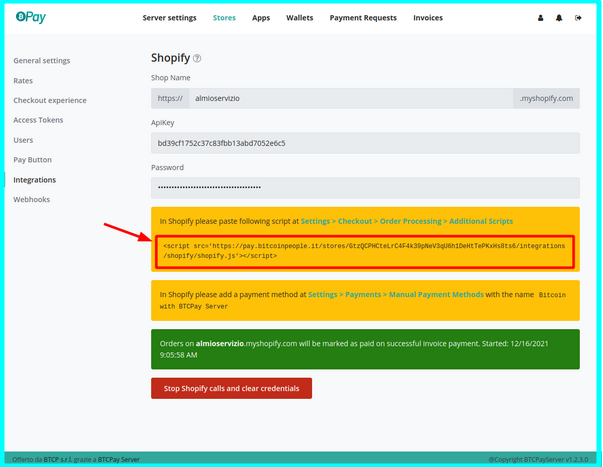Open the user account icon

coord(540,18)
